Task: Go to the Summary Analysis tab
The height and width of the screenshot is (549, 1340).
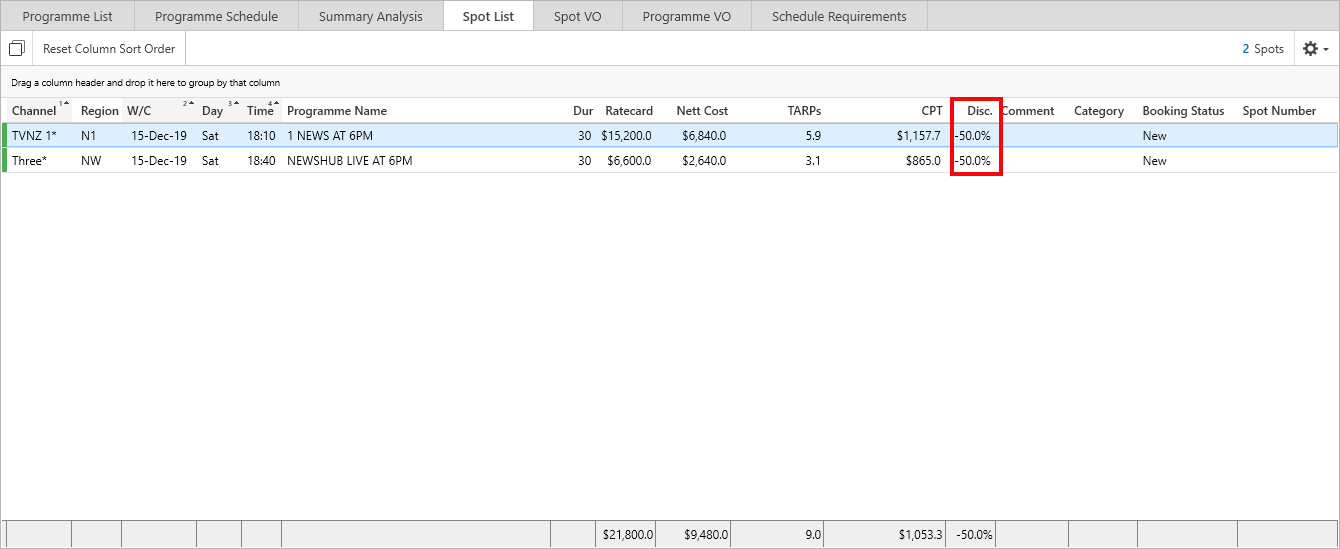Action: (x=370, y=16)
